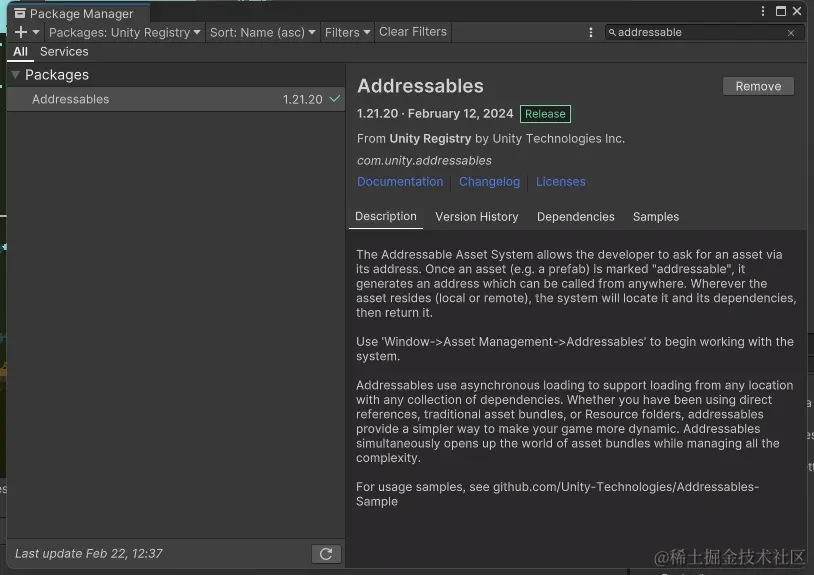This screenshot has width=814, height=575.
Task: Switch to the All tab
Action: [20, 51]
